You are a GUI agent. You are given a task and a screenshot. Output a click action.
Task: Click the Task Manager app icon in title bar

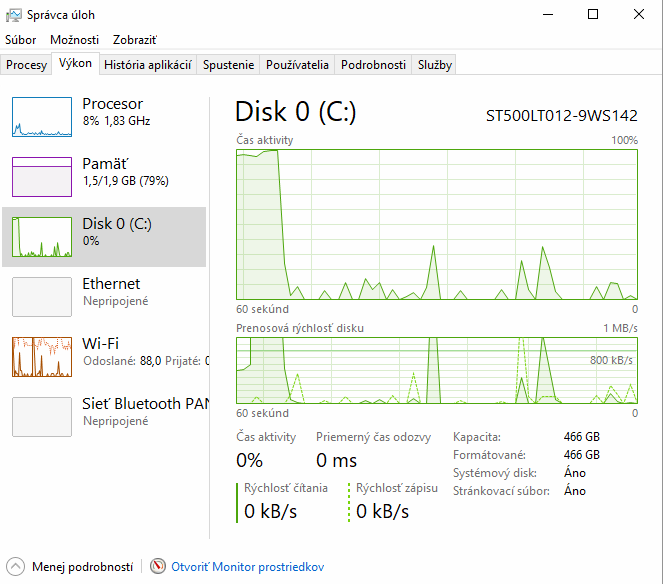point(13,14)
